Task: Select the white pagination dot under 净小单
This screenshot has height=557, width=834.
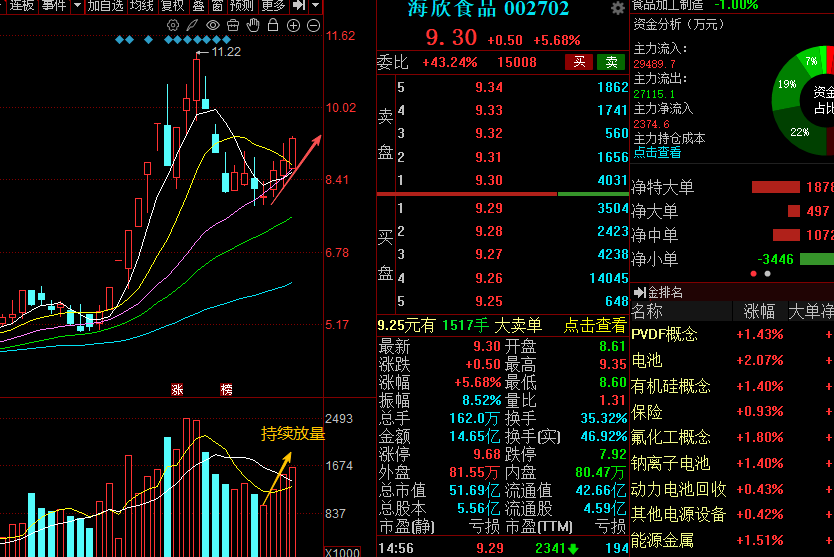Action: tap(767, 274)
